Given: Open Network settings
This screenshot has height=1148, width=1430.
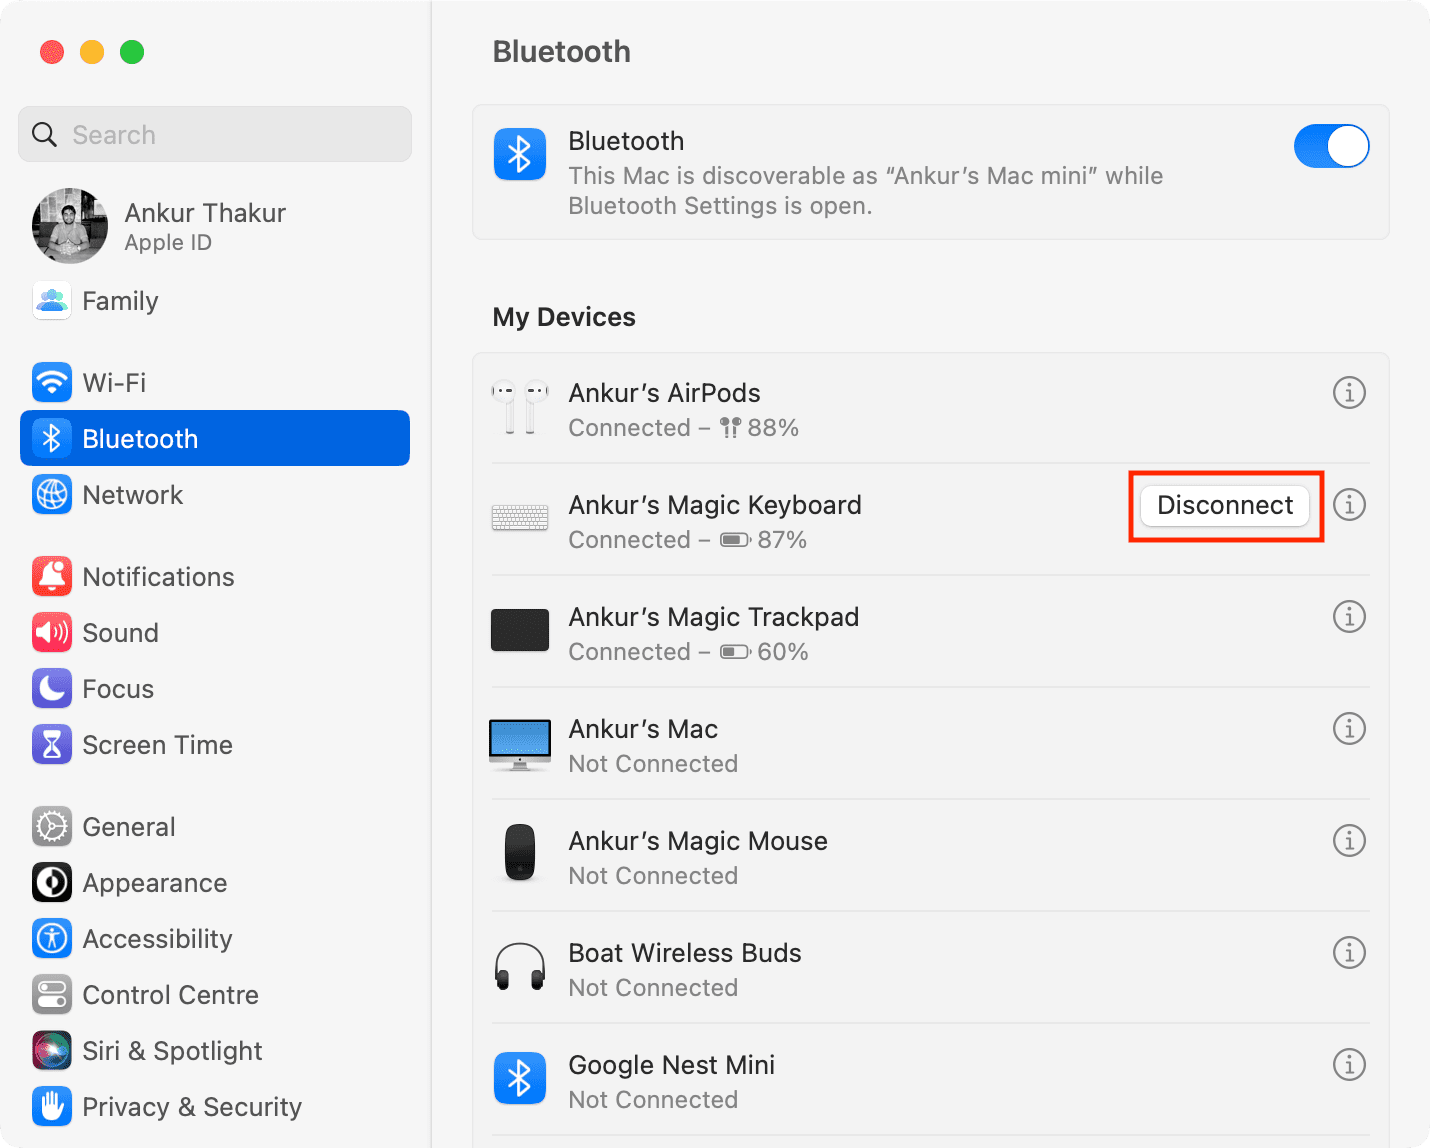Looking at the screenshot, I should pyautogui.click(x=215, y=495).
